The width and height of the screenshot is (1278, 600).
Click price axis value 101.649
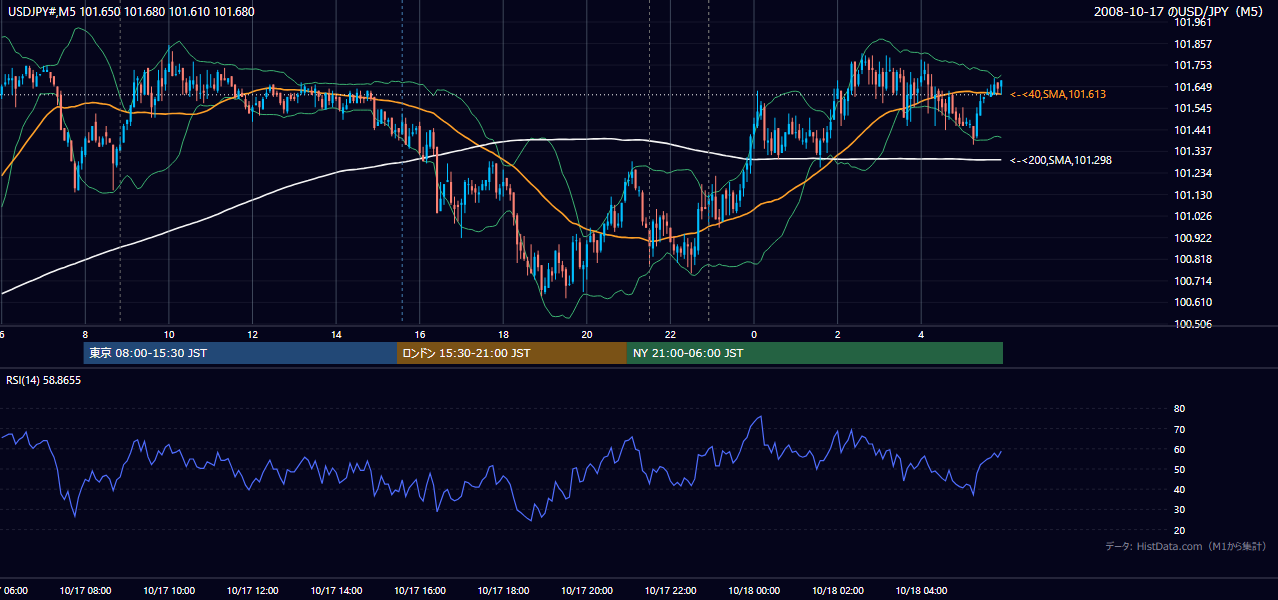1193,87
